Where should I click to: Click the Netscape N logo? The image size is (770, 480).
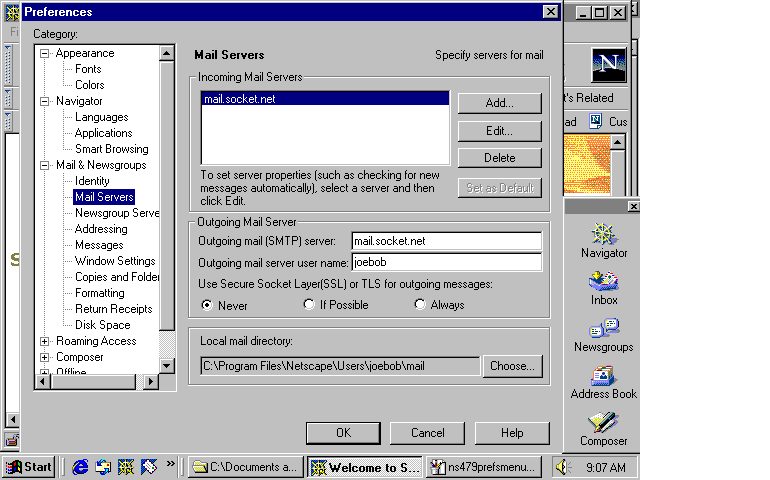tap(608, 64)
